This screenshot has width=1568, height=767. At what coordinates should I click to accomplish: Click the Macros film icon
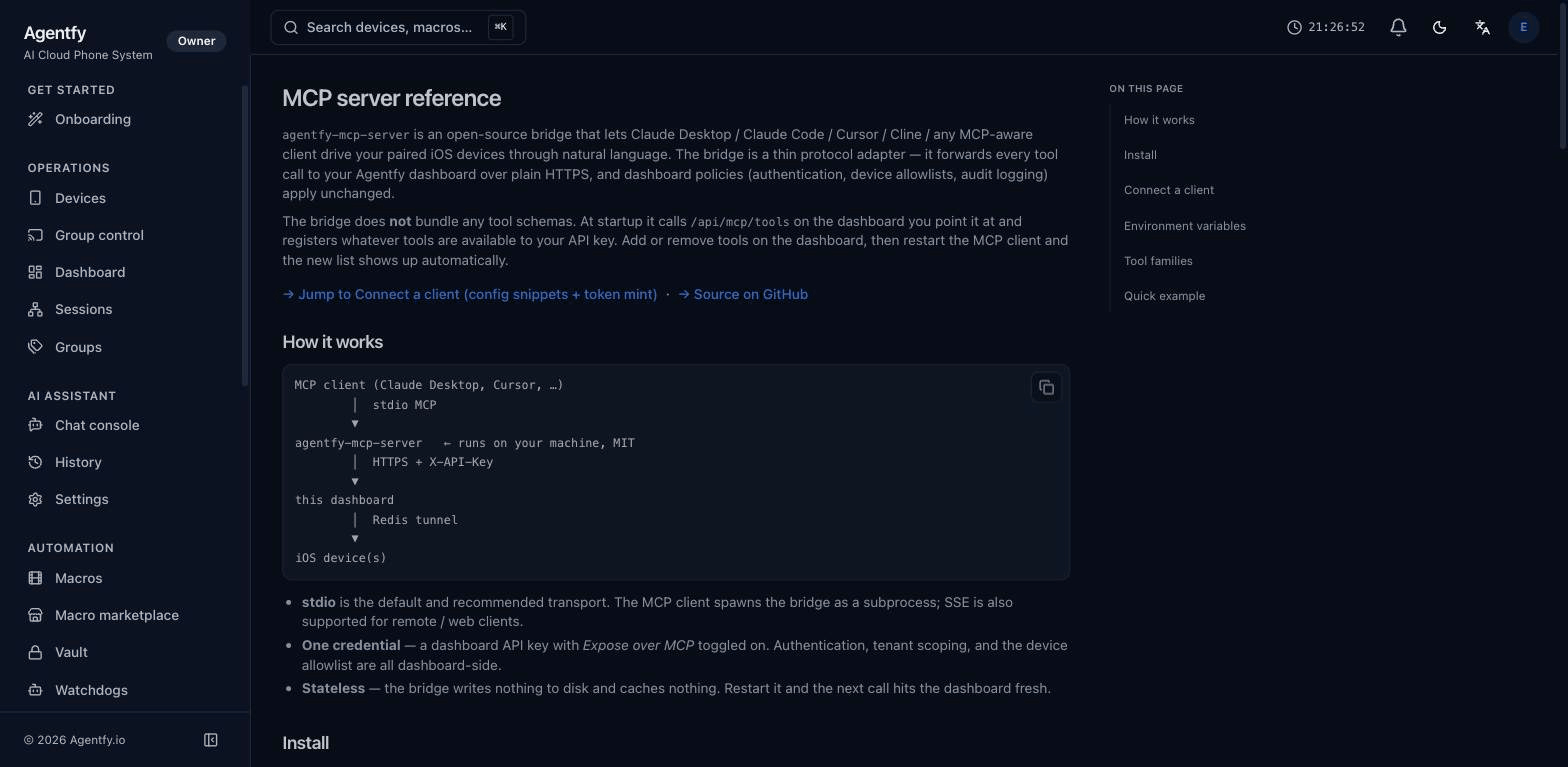(35, 578)
